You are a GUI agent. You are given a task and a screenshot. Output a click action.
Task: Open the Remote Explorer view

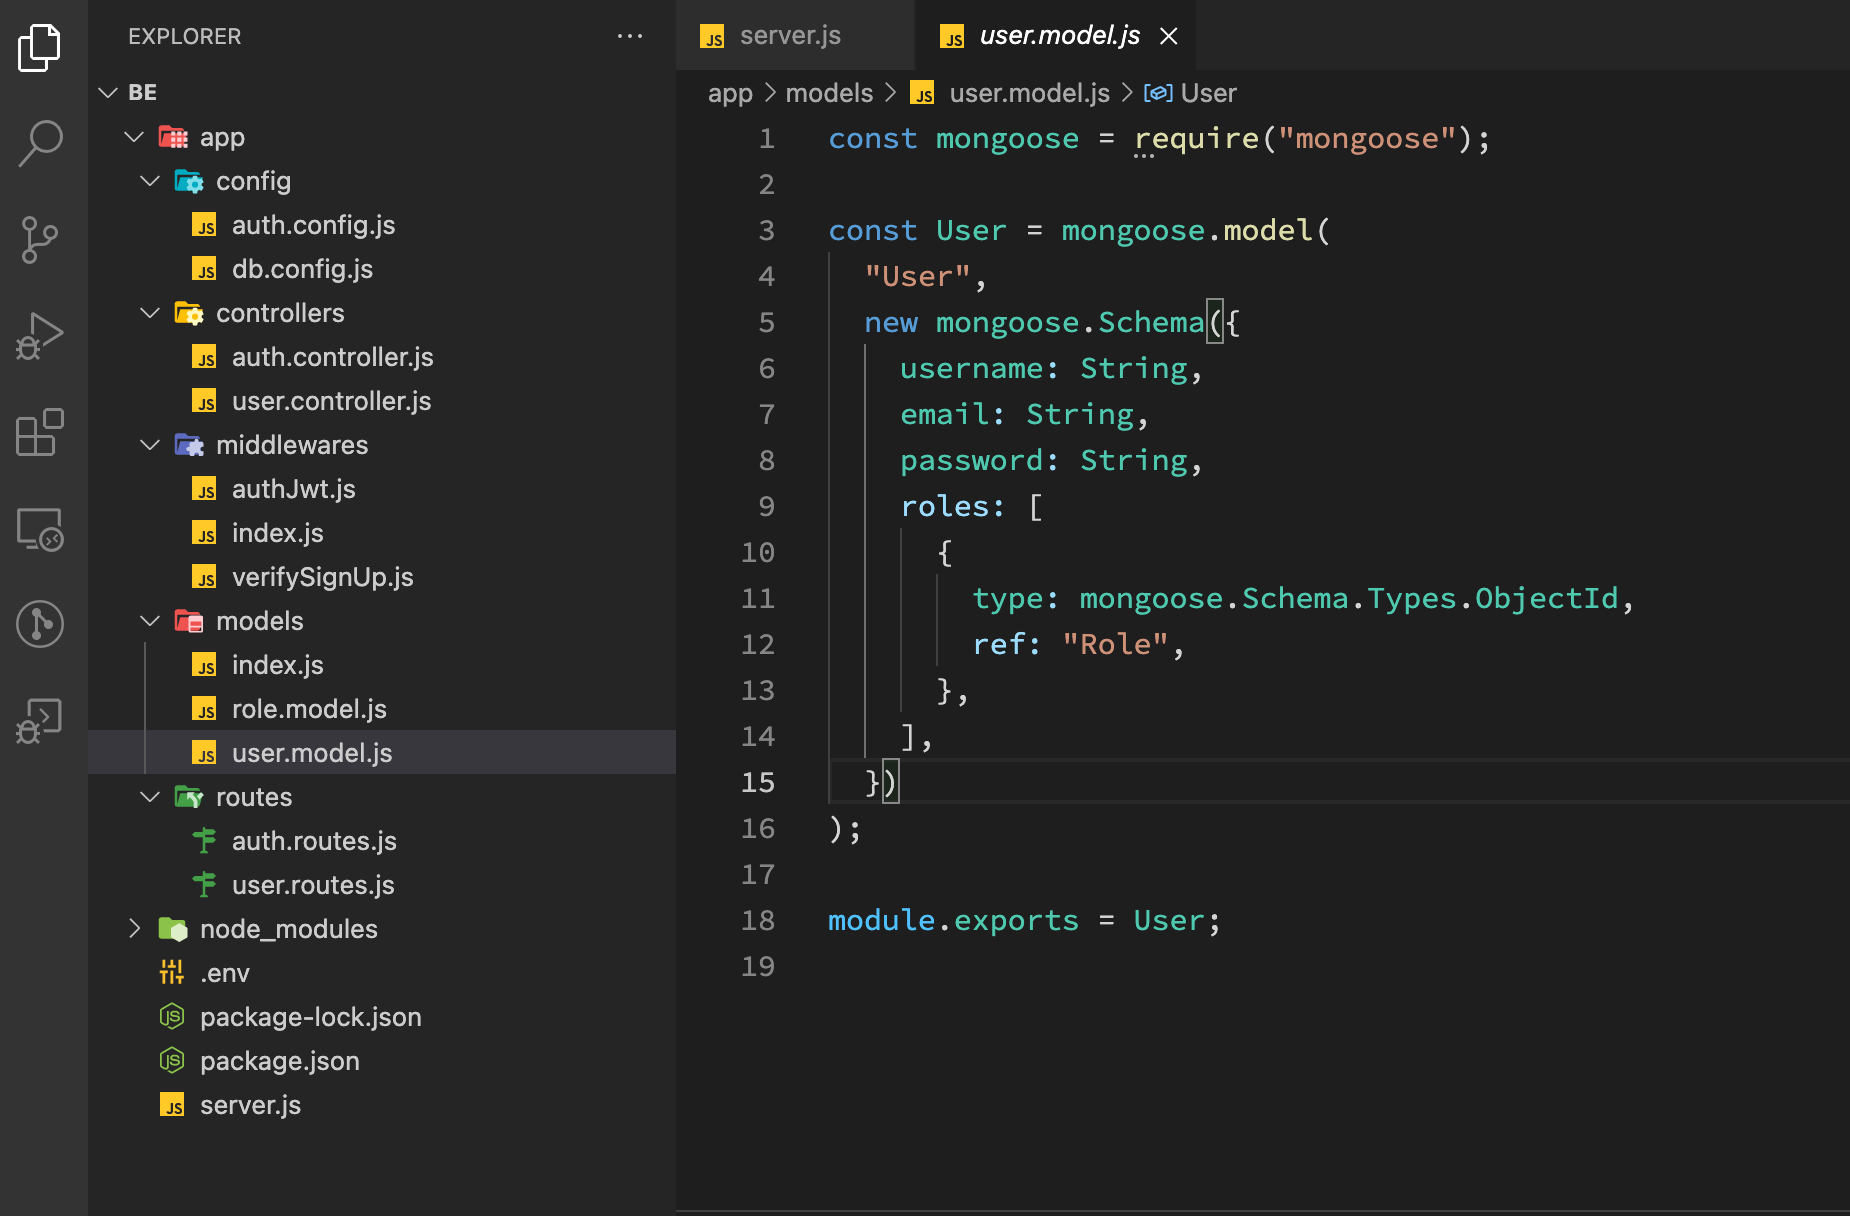coord(40,528)
